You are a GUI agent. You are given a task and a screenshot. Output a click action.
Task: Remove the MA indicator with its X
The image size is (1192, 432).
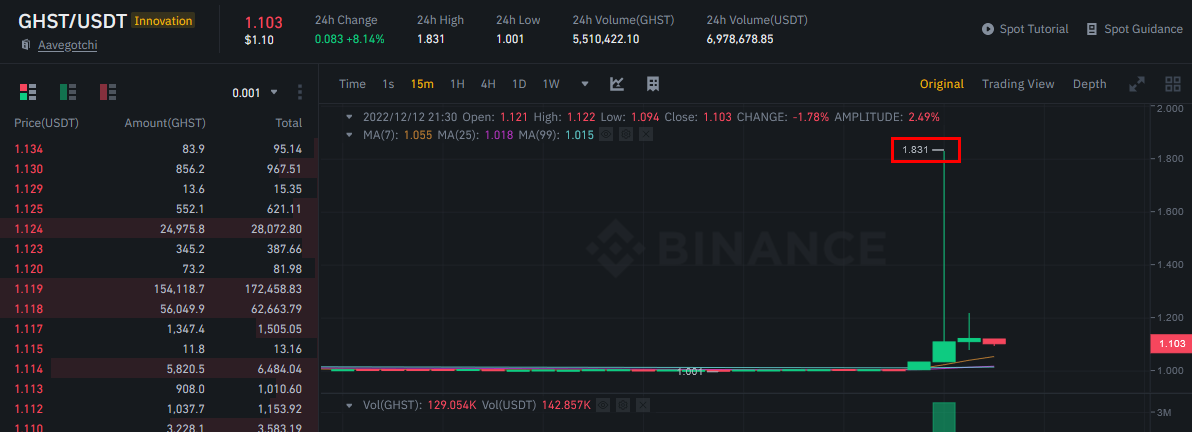coord(645,135)
